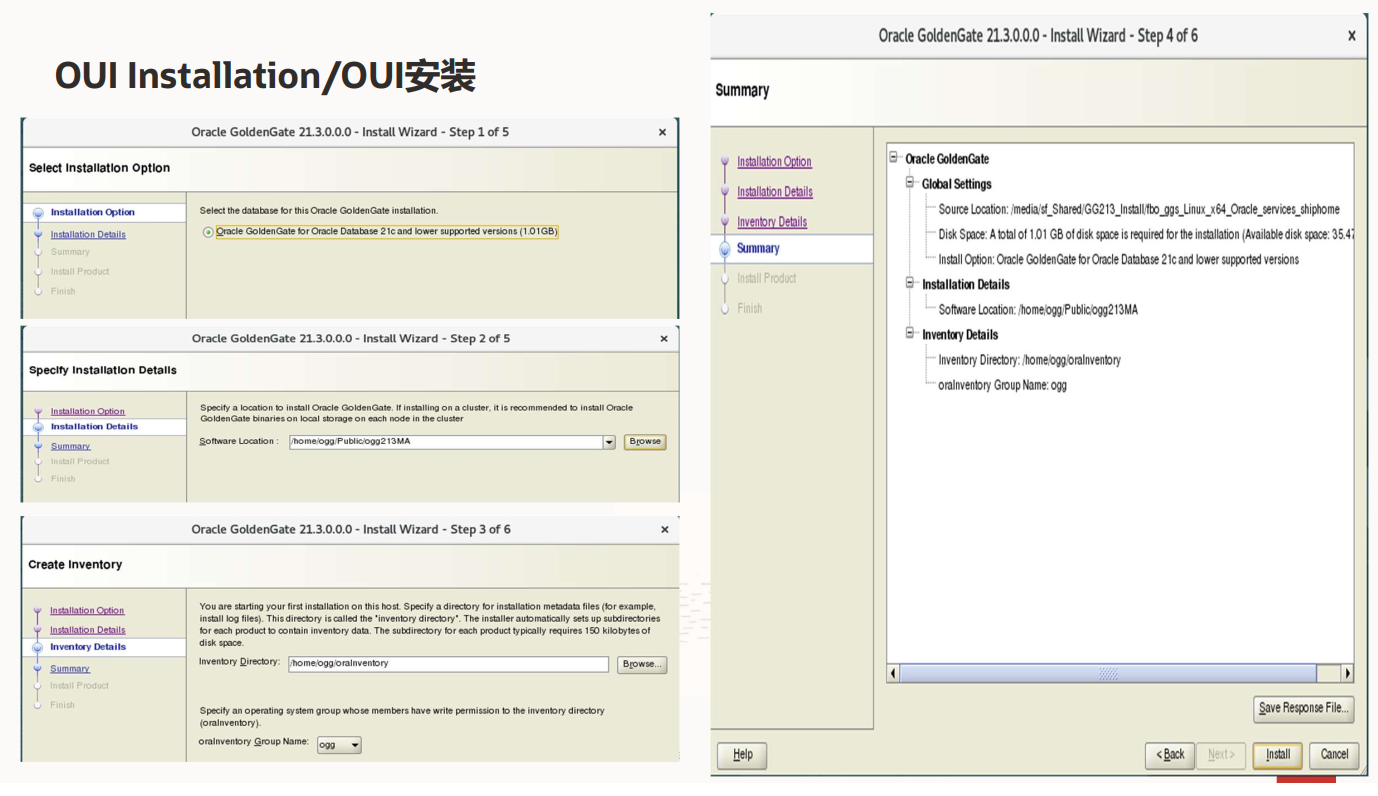The height and width of the screenshot is (796, 1378).
Task: Select Summary step in Step 4 sidebar
Action: 758,249
